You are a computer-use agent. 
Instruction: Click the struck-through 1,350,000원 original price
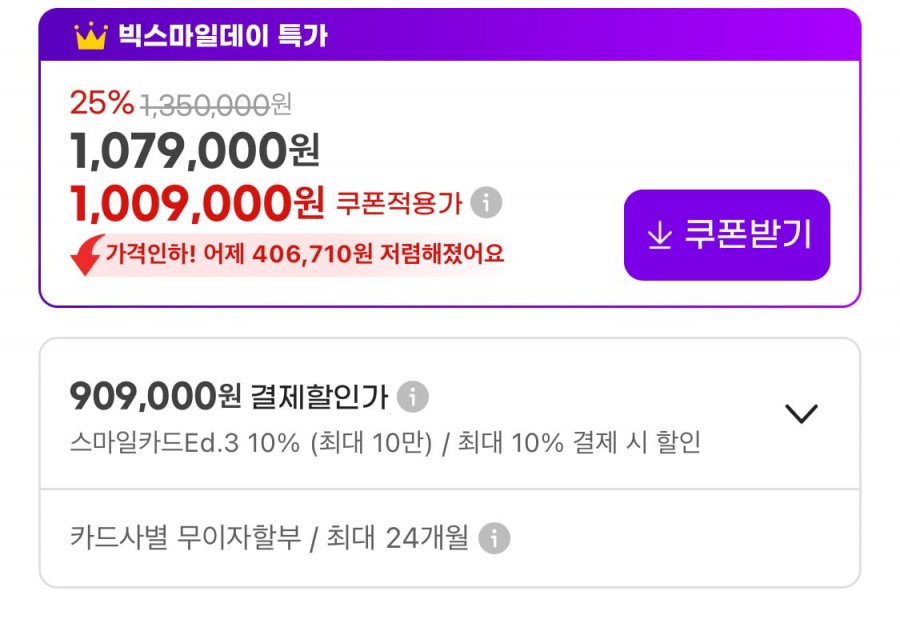click(216, 105)
